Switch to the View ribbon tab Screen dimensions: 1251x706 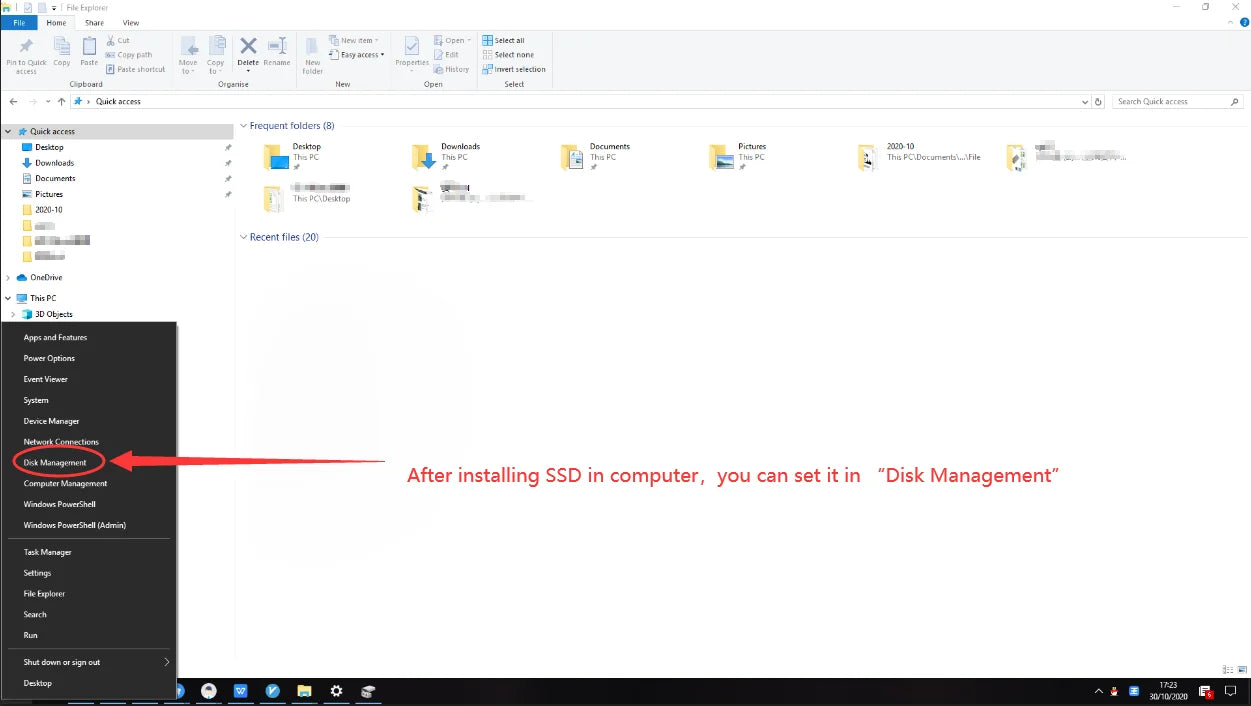tap(131, 22)
